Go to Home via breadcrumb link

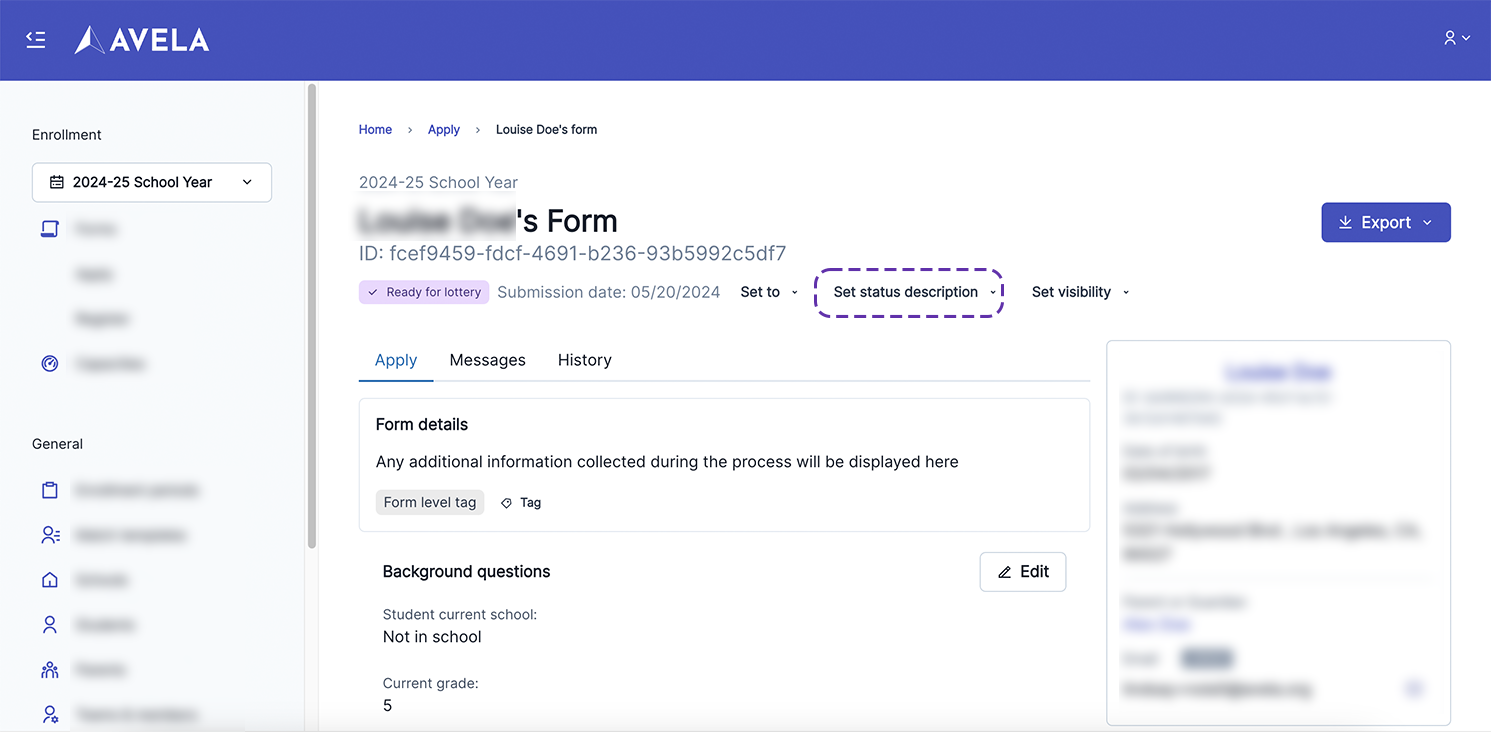pyautogui.click(x=375, y=130)
